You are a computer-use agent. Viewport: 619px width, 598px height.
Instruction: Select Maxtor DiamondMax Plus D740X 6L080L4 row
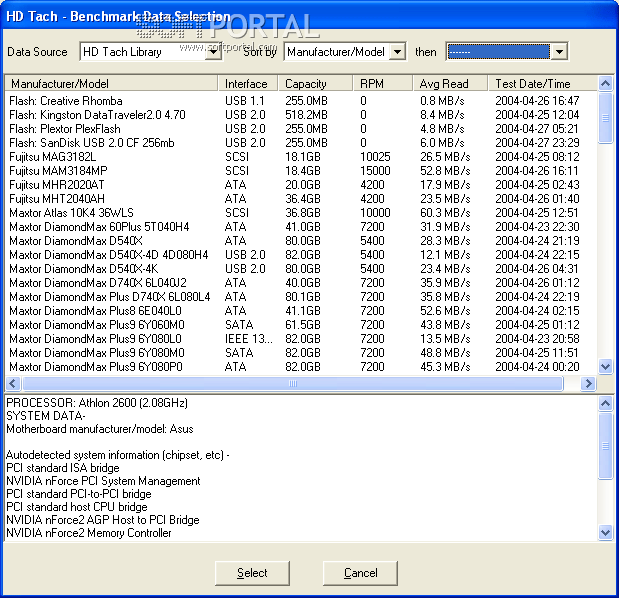coord(301,297)
